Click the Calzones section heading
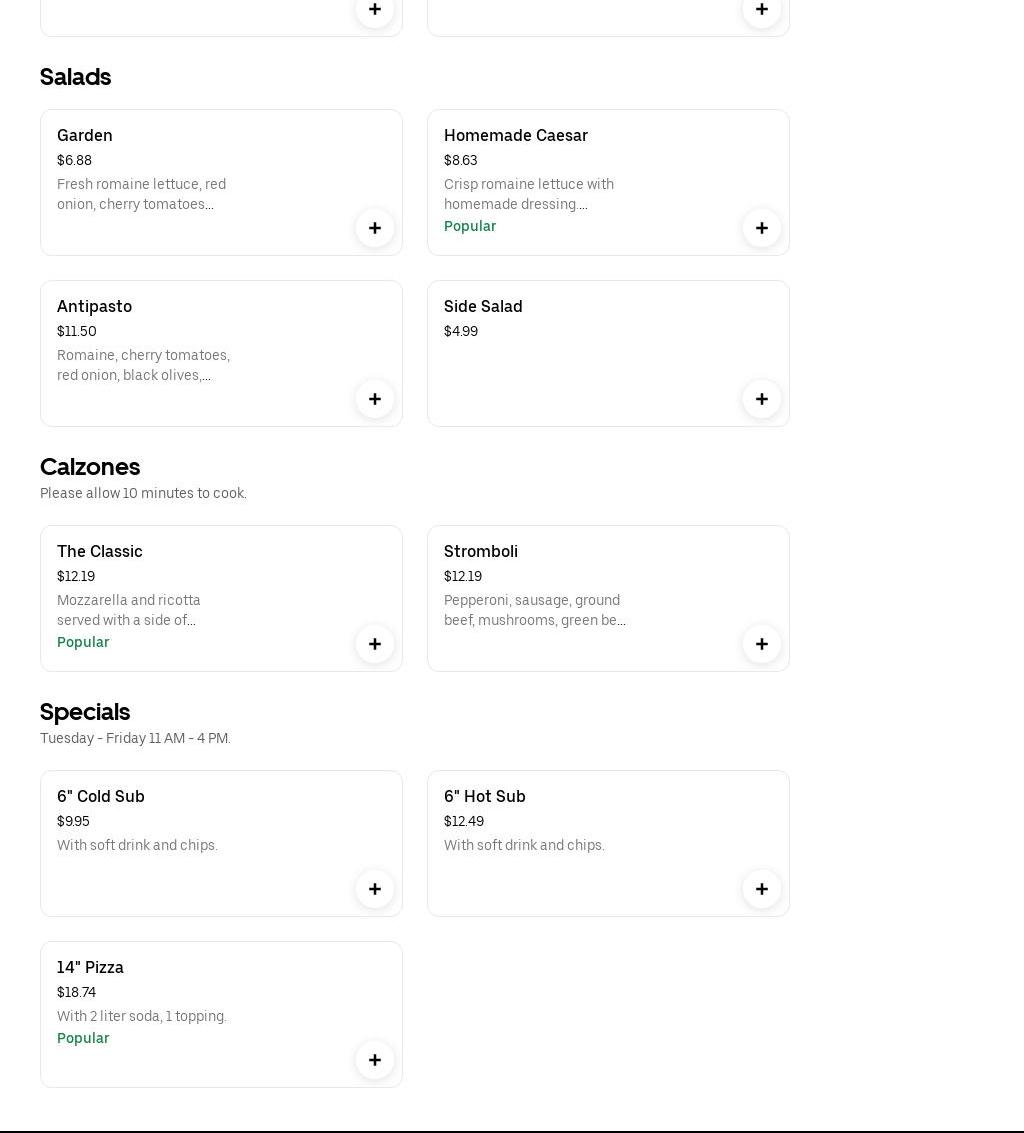Screen dimensions: 1024x1133 (x=90, y=467)
